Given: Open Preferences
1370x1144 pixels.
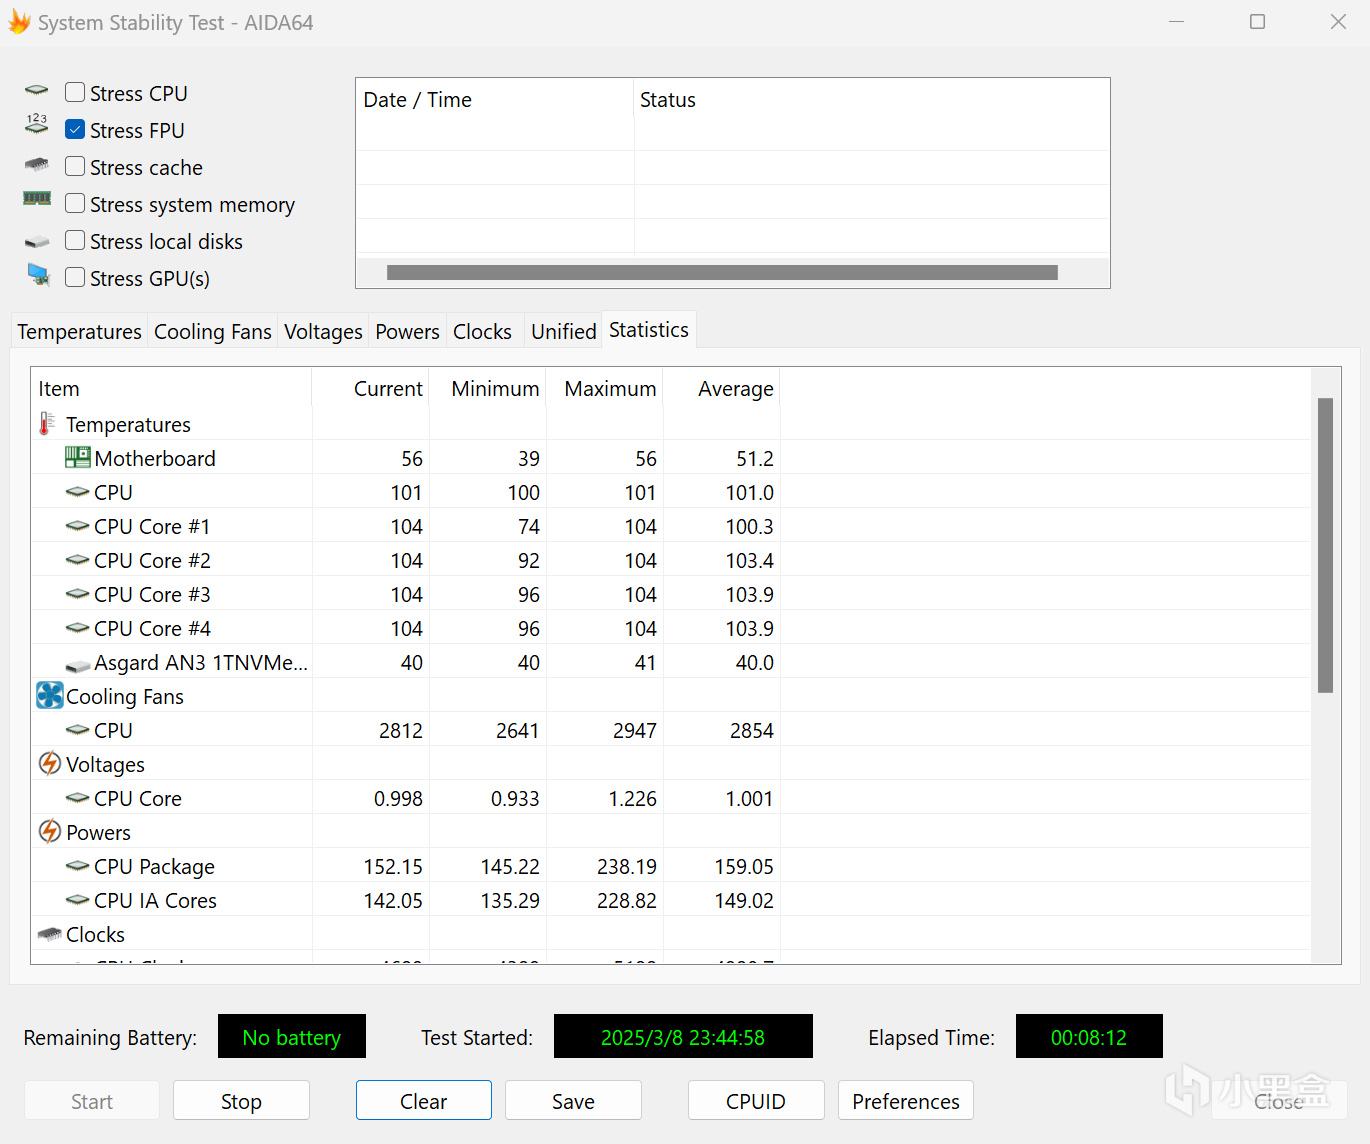Looking at the screenshot, I should tap(906, 1101).
